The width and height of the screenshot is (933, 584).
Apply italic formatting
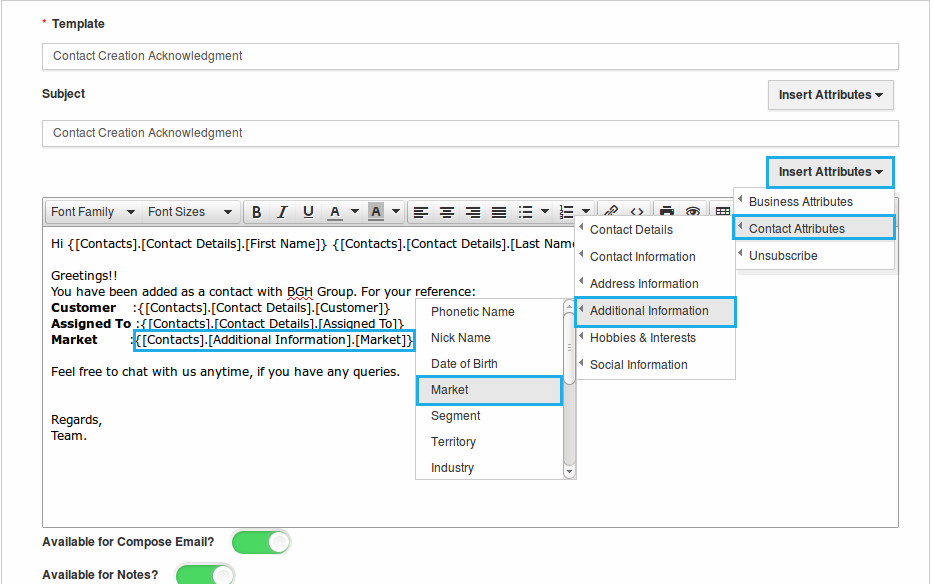tap(282, 212)
